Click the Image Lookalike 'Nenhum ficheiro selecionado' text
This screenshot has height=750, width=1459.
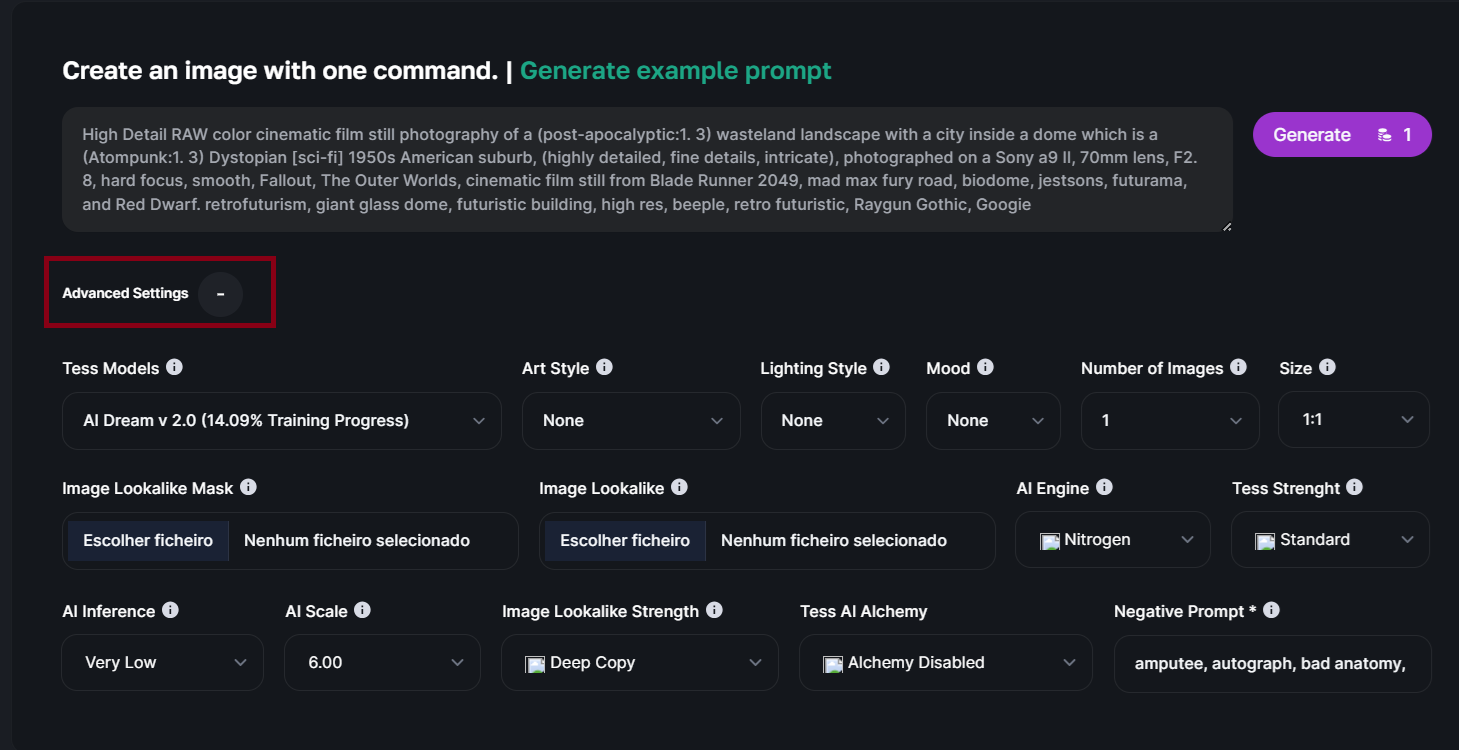[834, 541]
